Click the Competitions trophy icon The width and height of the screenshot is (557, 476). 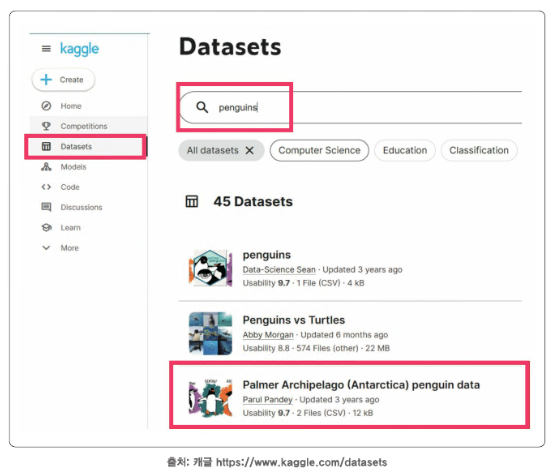(x=46, y=126)
